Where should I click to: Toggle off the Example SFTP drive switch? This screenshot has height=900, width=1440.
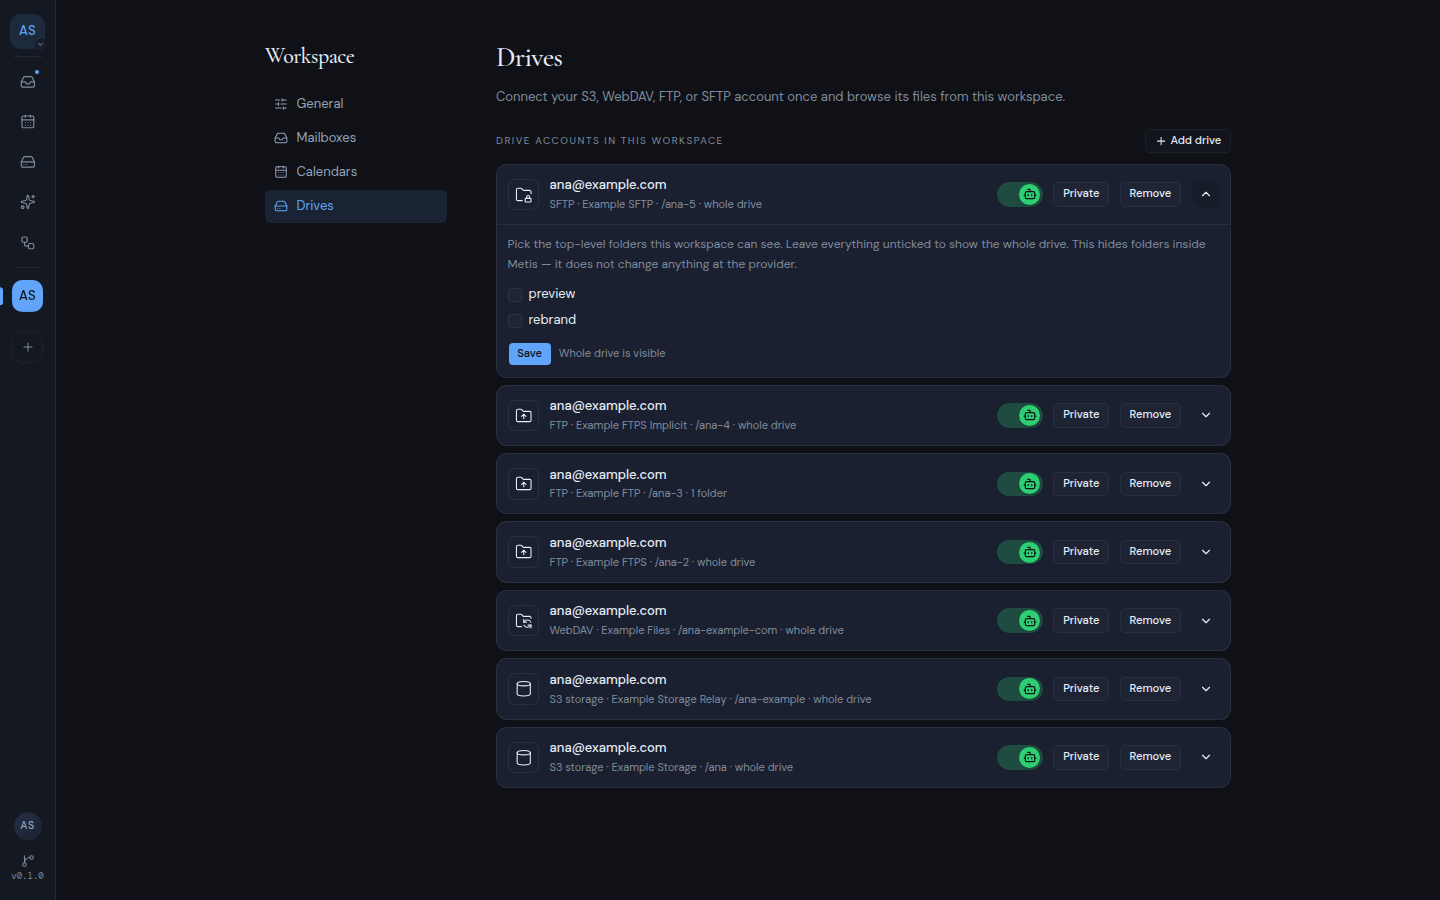pos(1020,194)
